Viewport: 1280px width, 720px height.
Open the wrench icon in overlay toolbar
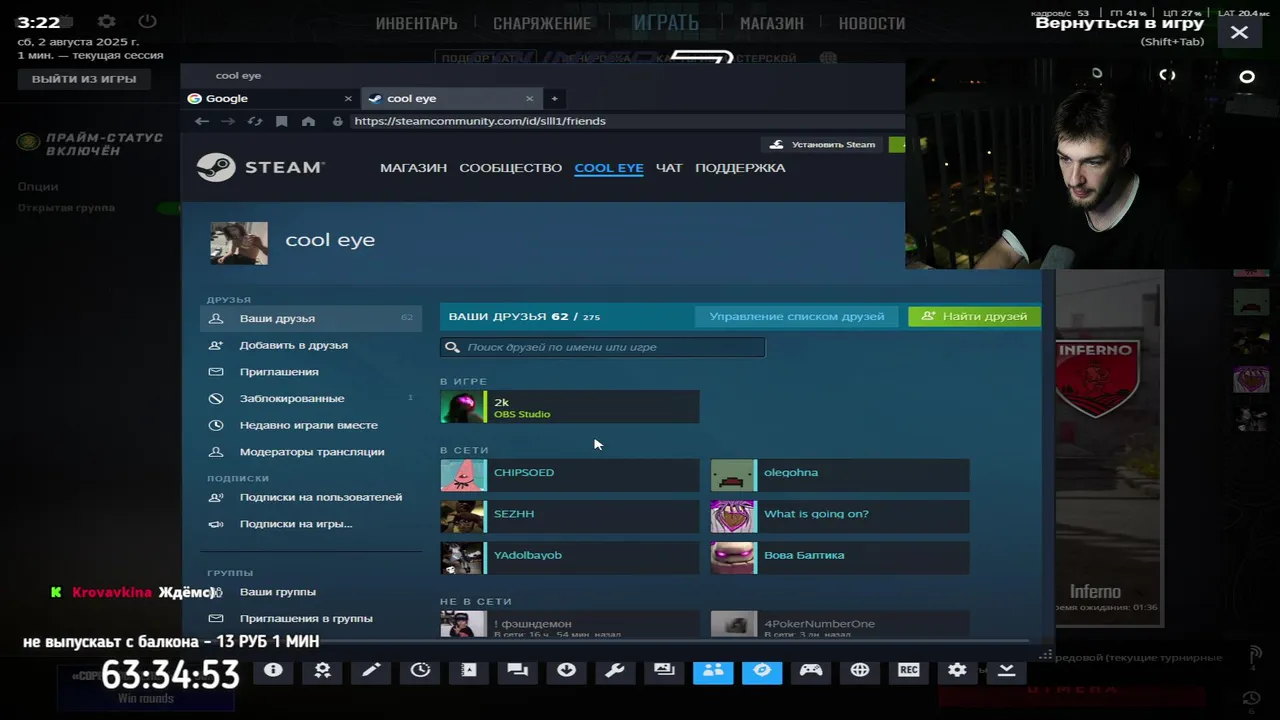[615, 670]
